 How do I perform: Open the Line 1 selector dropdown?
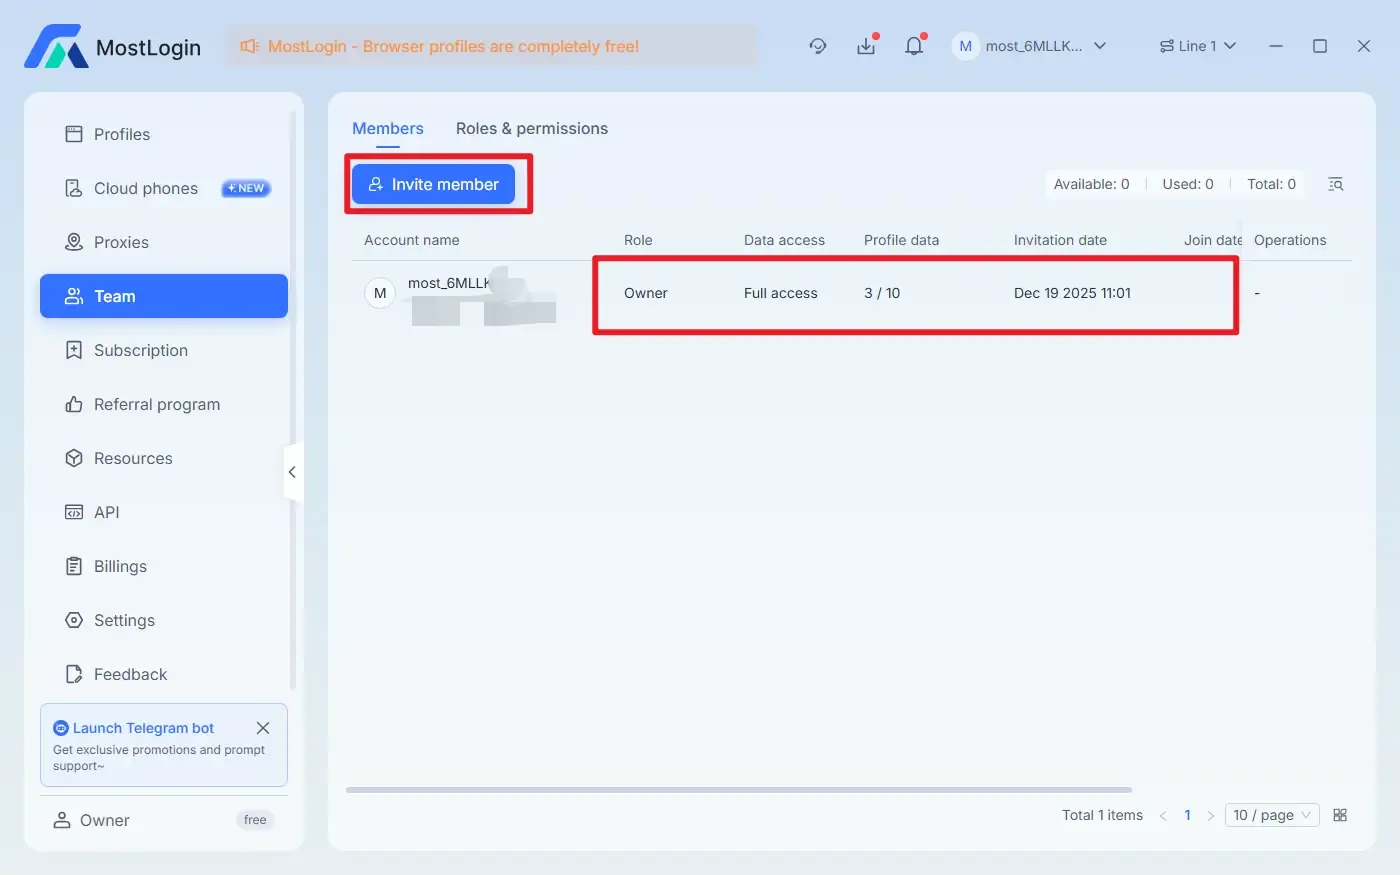1197,46
